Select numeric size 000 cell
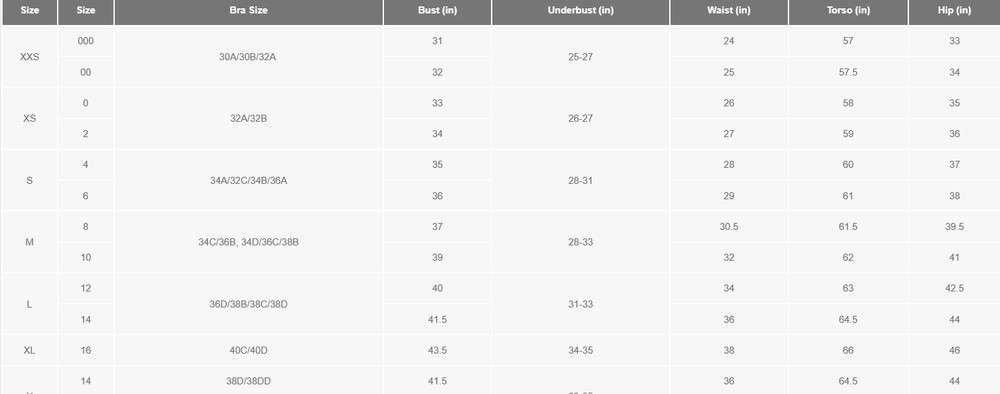The width and height of the screenshot is (1000, 394). [85, 41]
